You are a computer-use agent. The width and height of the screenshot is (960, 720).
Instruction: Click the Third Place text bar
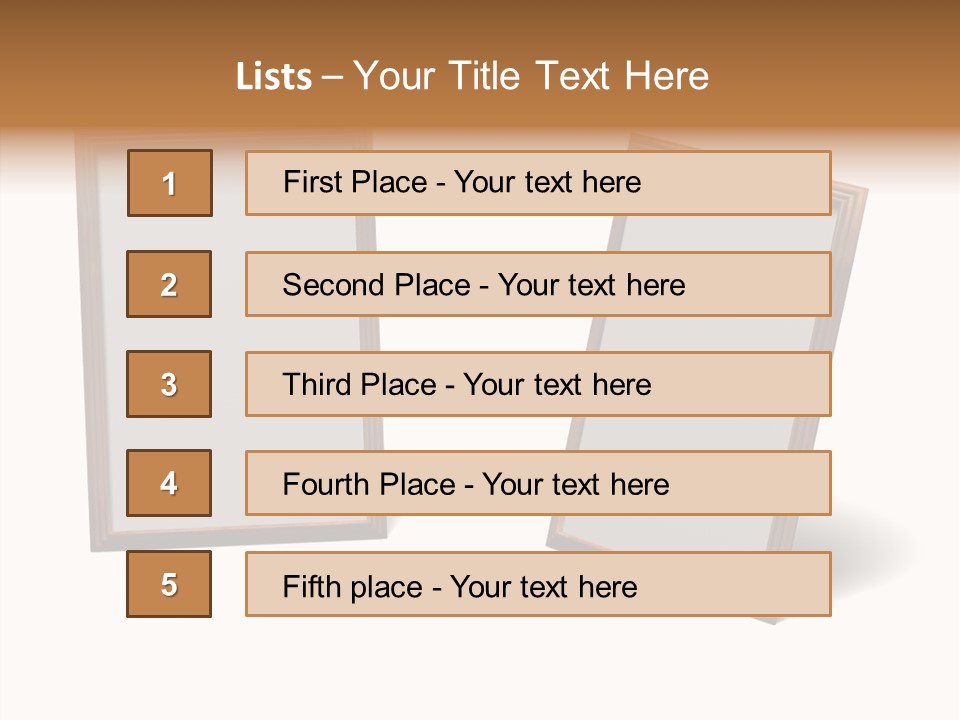[538, 384]
